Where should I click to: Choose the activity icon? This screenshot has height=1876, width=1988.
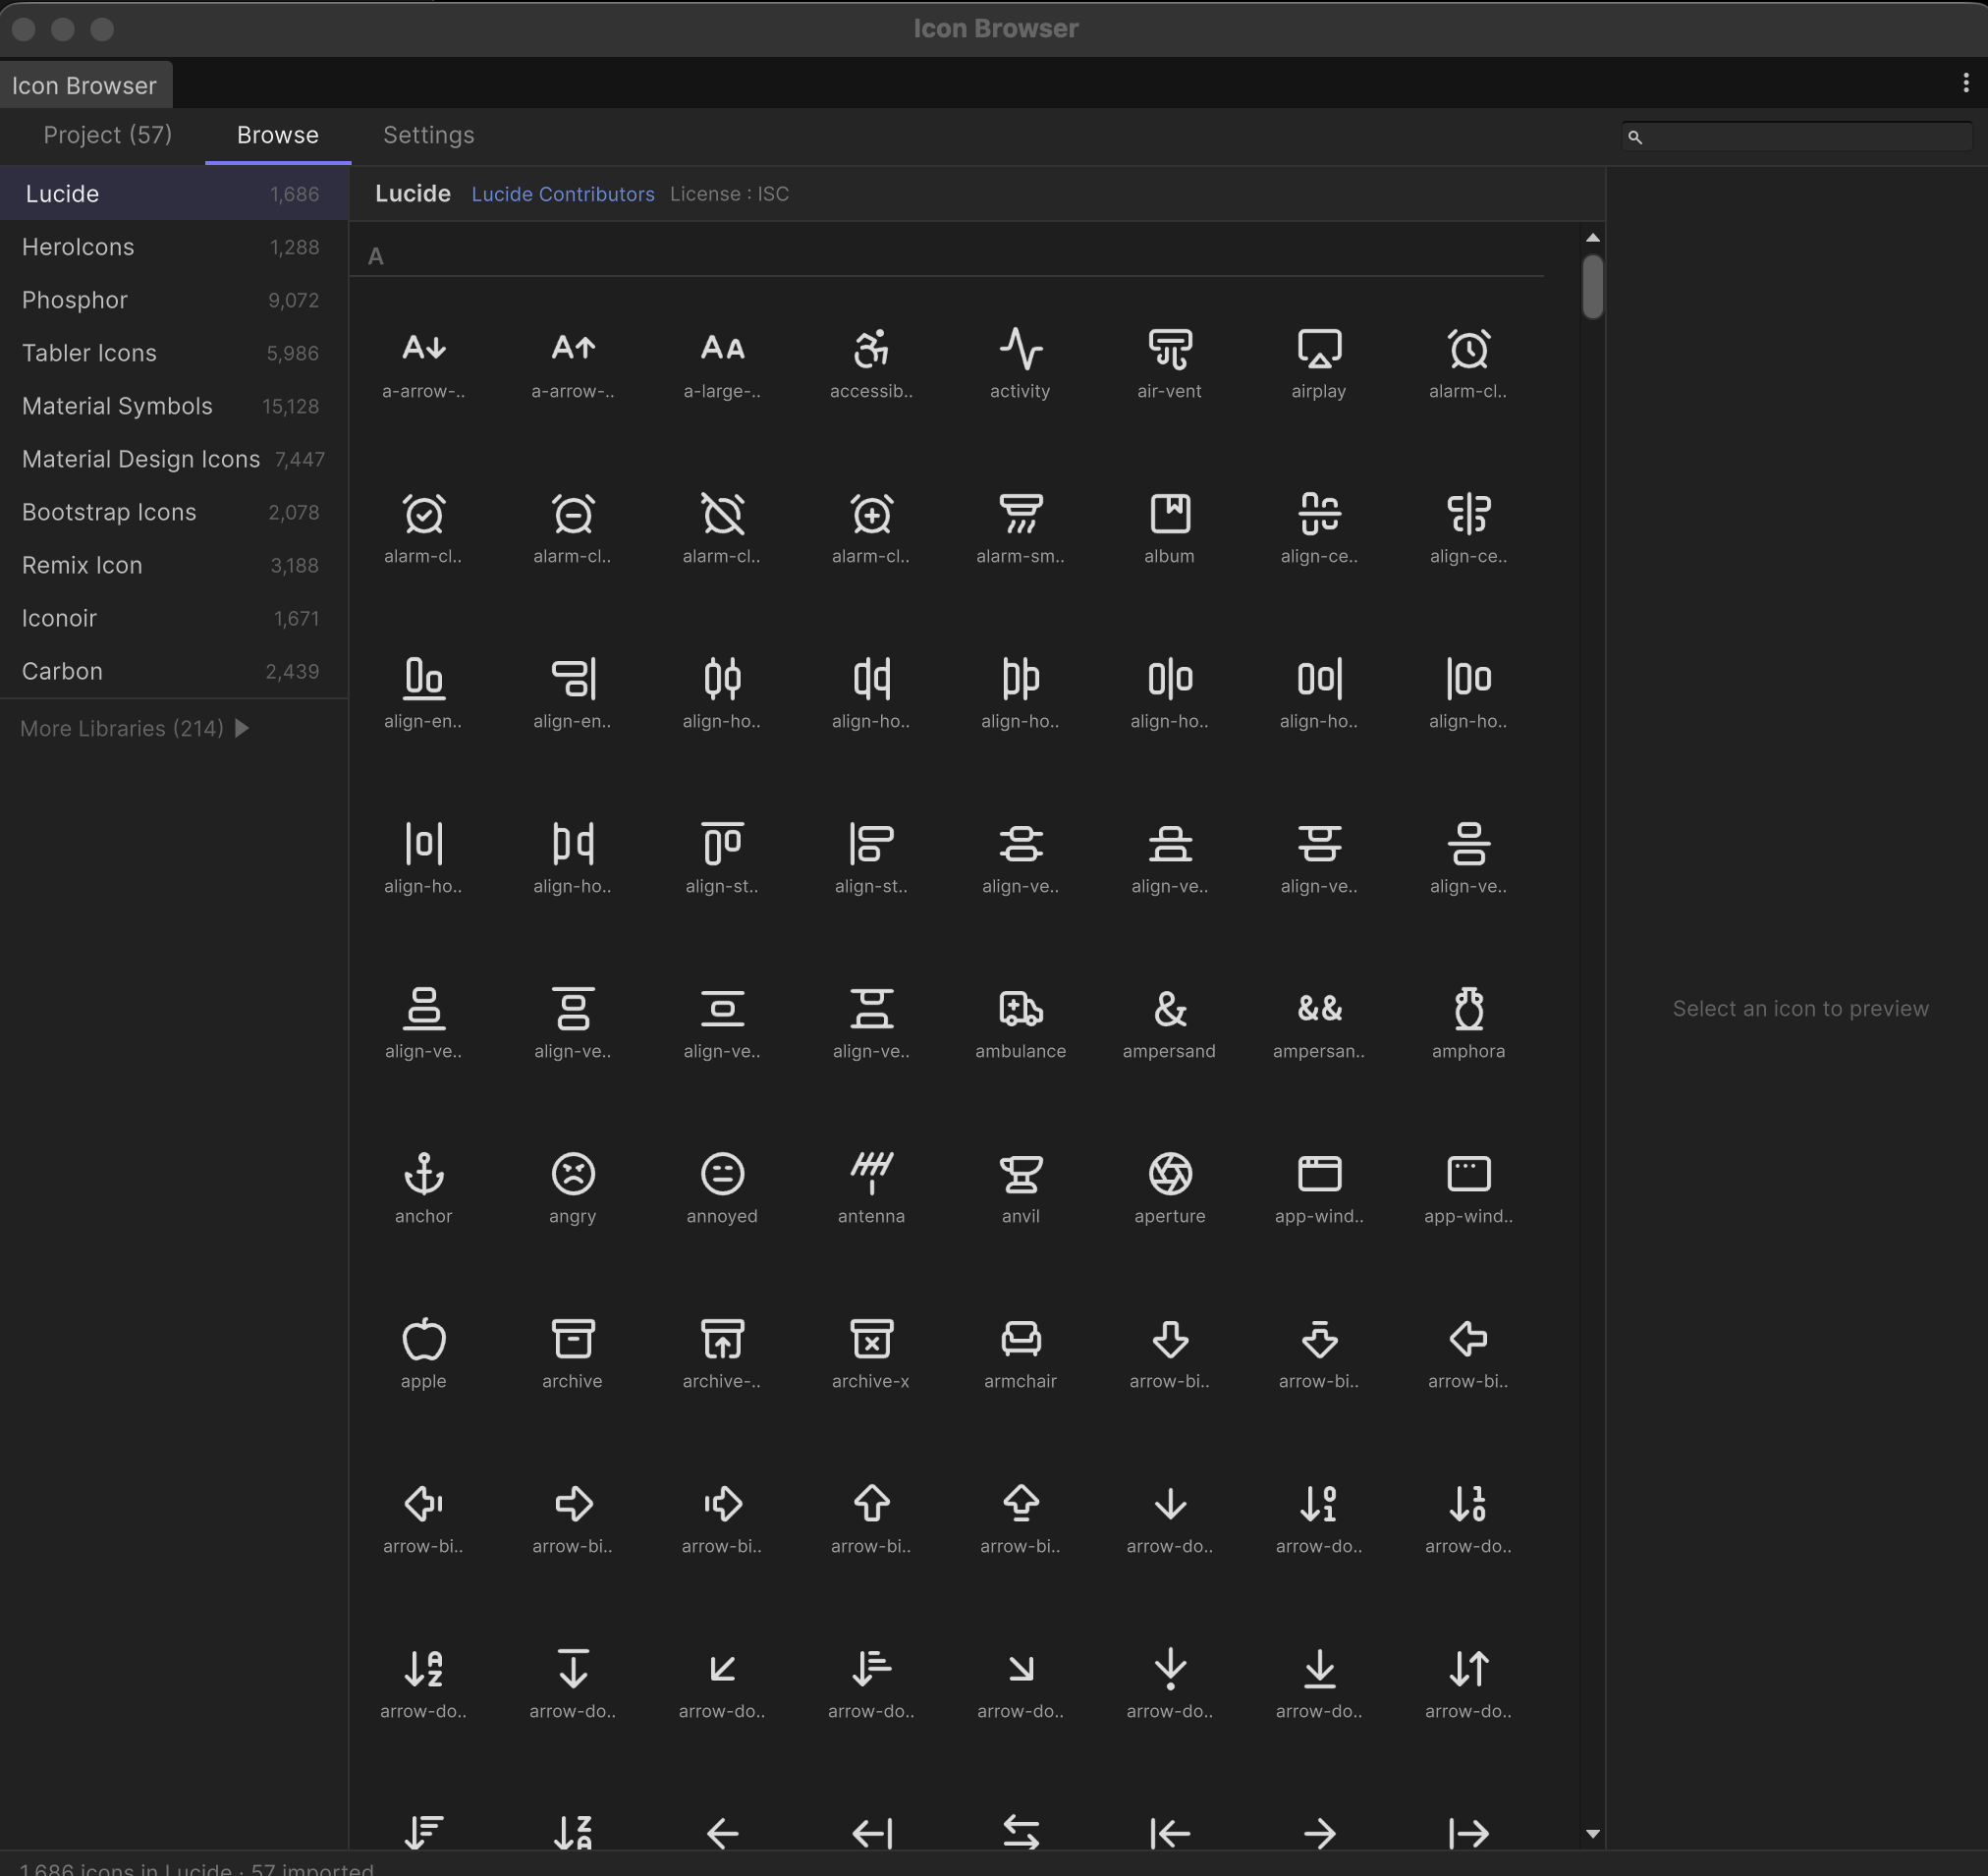coord(1020,349)
